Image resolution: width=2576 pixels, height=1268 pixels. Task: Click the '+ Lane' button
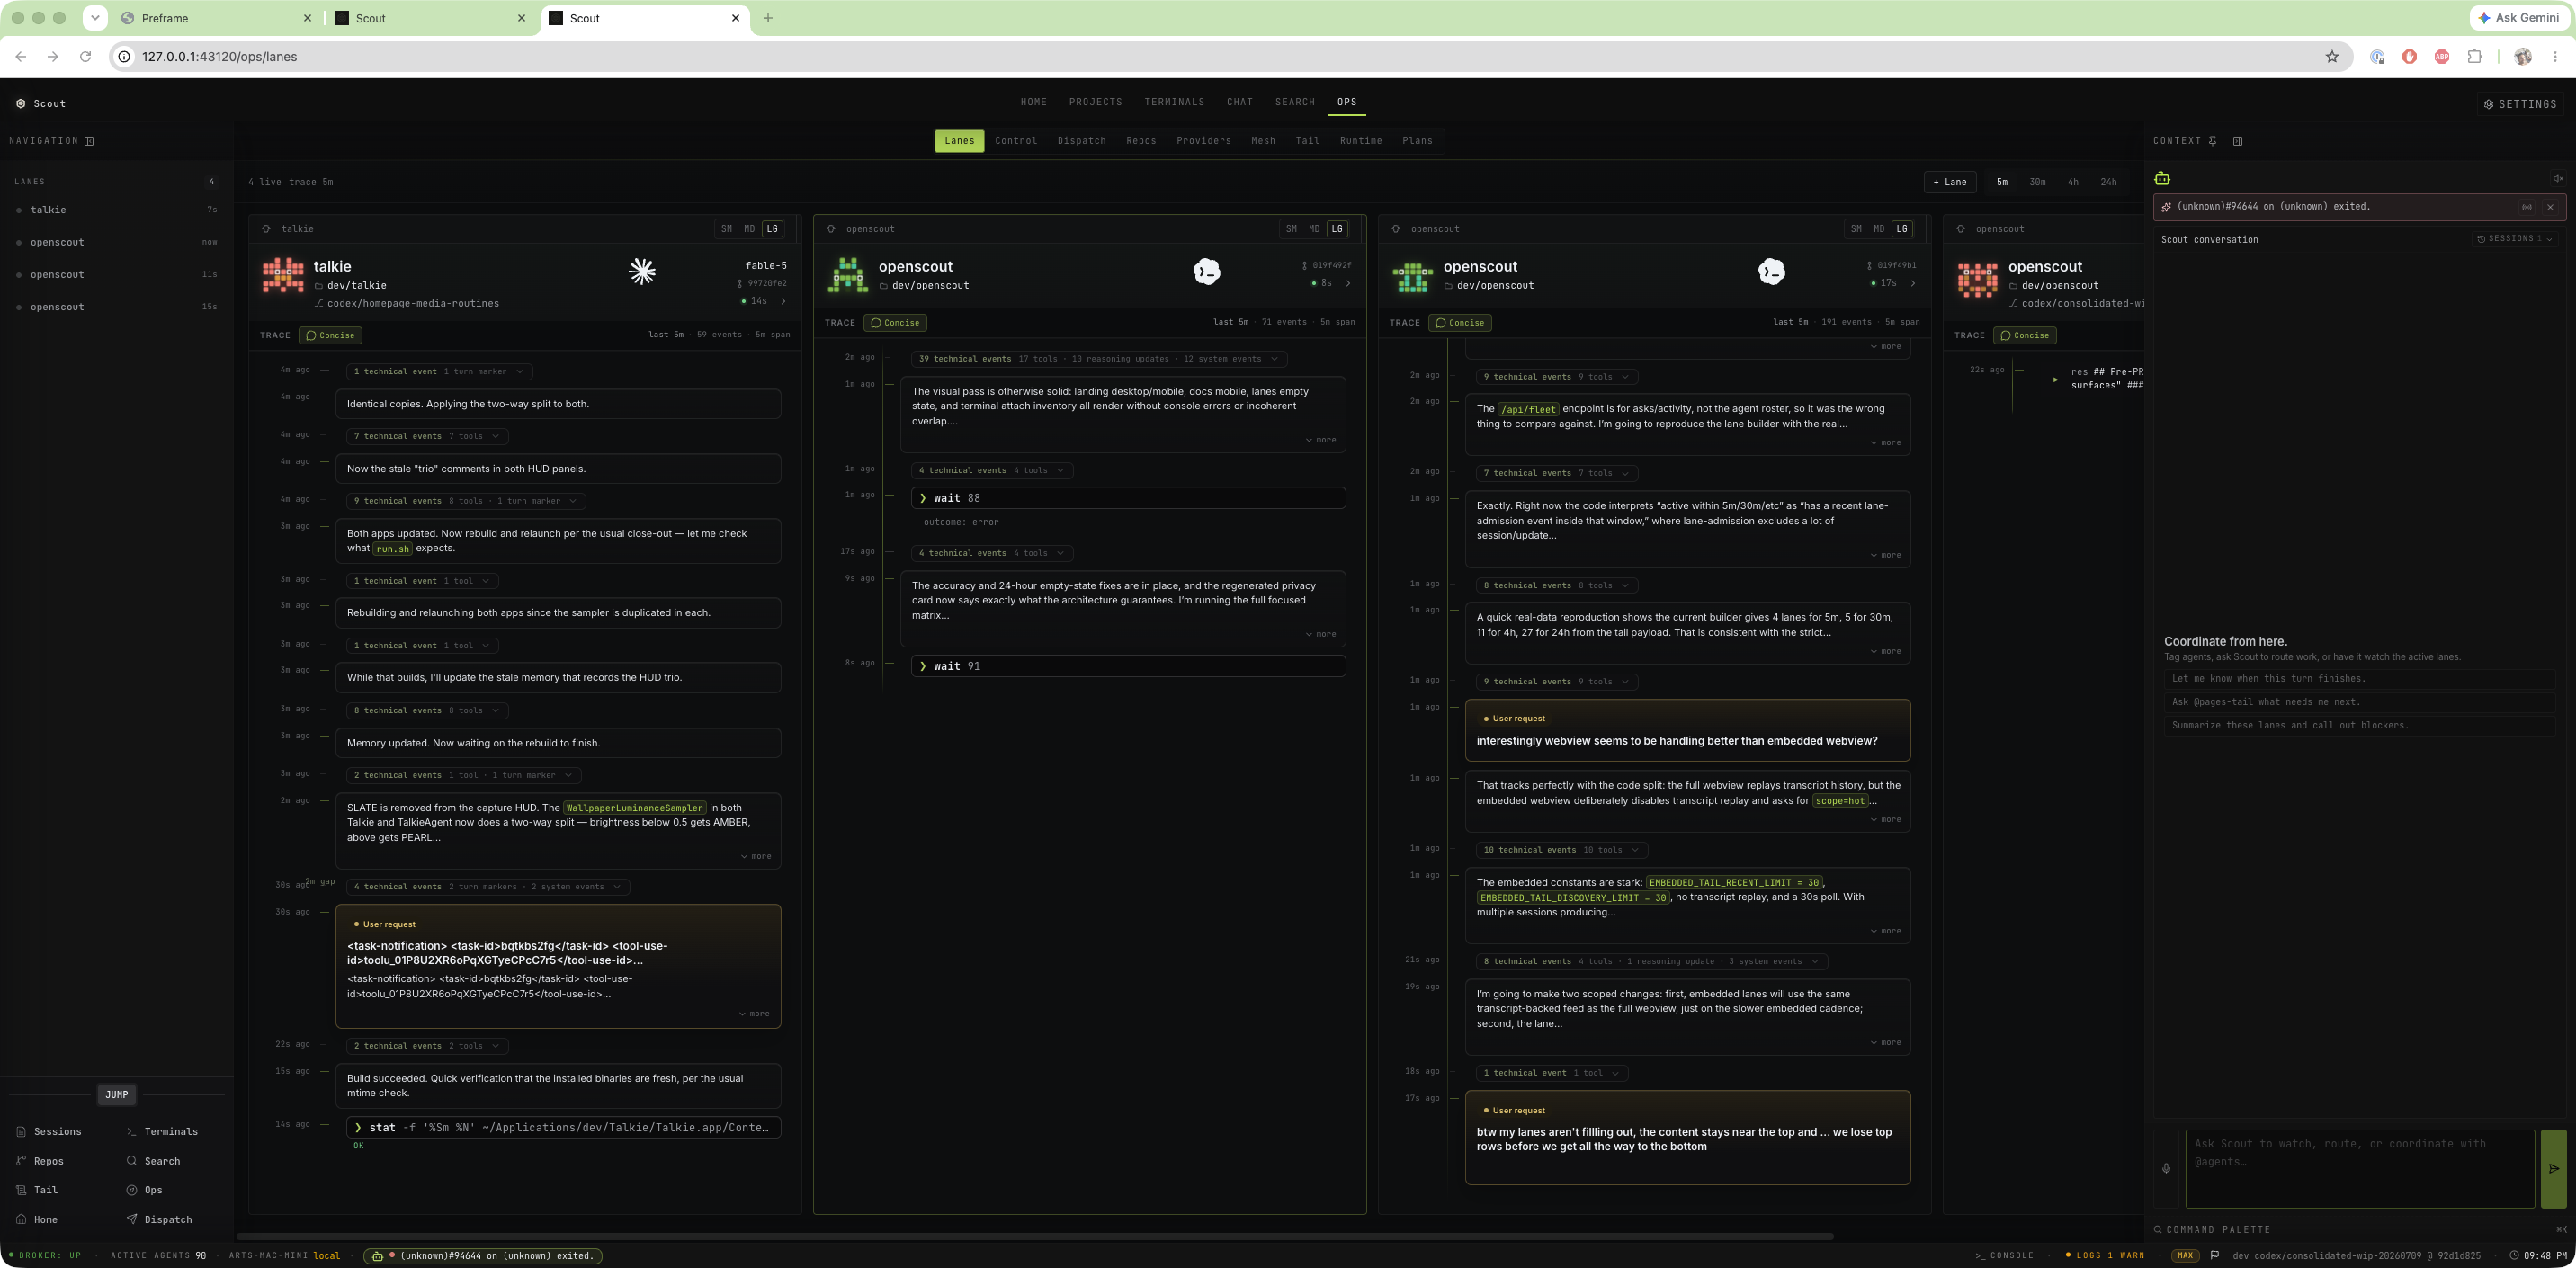(x=1950, y=182)
